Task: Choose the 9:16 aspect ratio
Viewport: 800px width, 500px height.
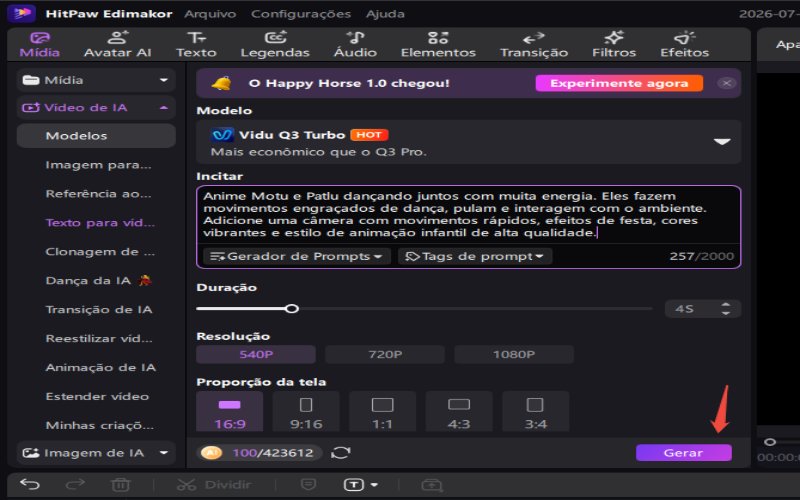Action: (x=306, y=412)
